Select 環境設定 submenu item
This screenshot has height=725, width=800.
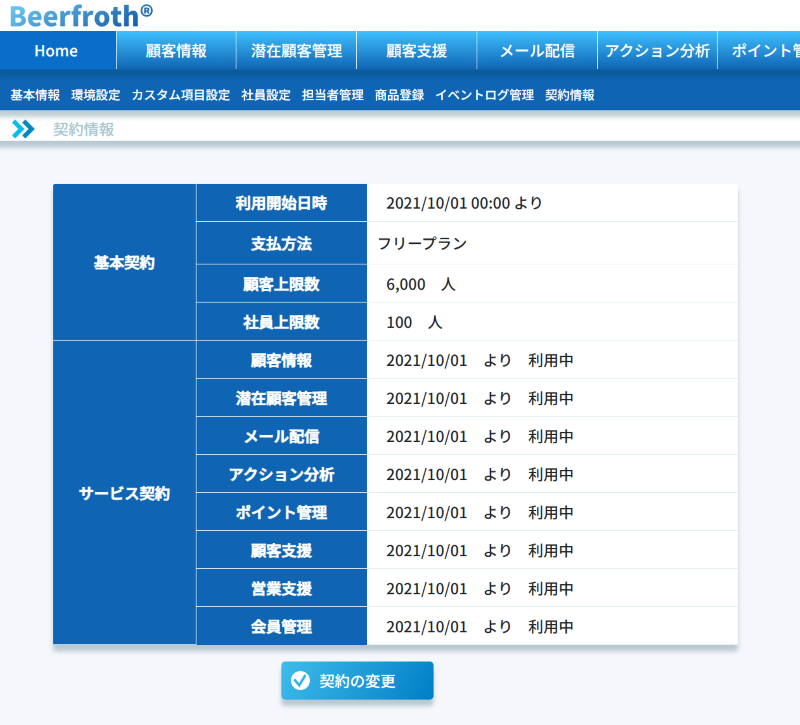tap(96, 95)
